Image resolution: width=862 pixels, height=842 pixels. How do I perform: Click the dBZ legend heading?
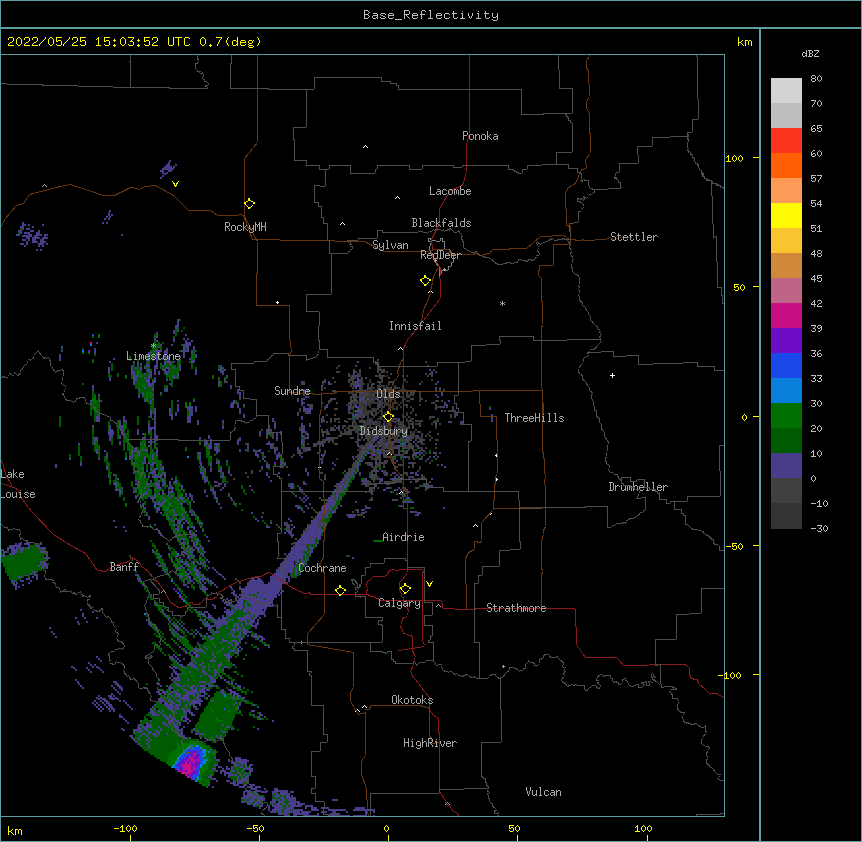(x=810, y=53)
